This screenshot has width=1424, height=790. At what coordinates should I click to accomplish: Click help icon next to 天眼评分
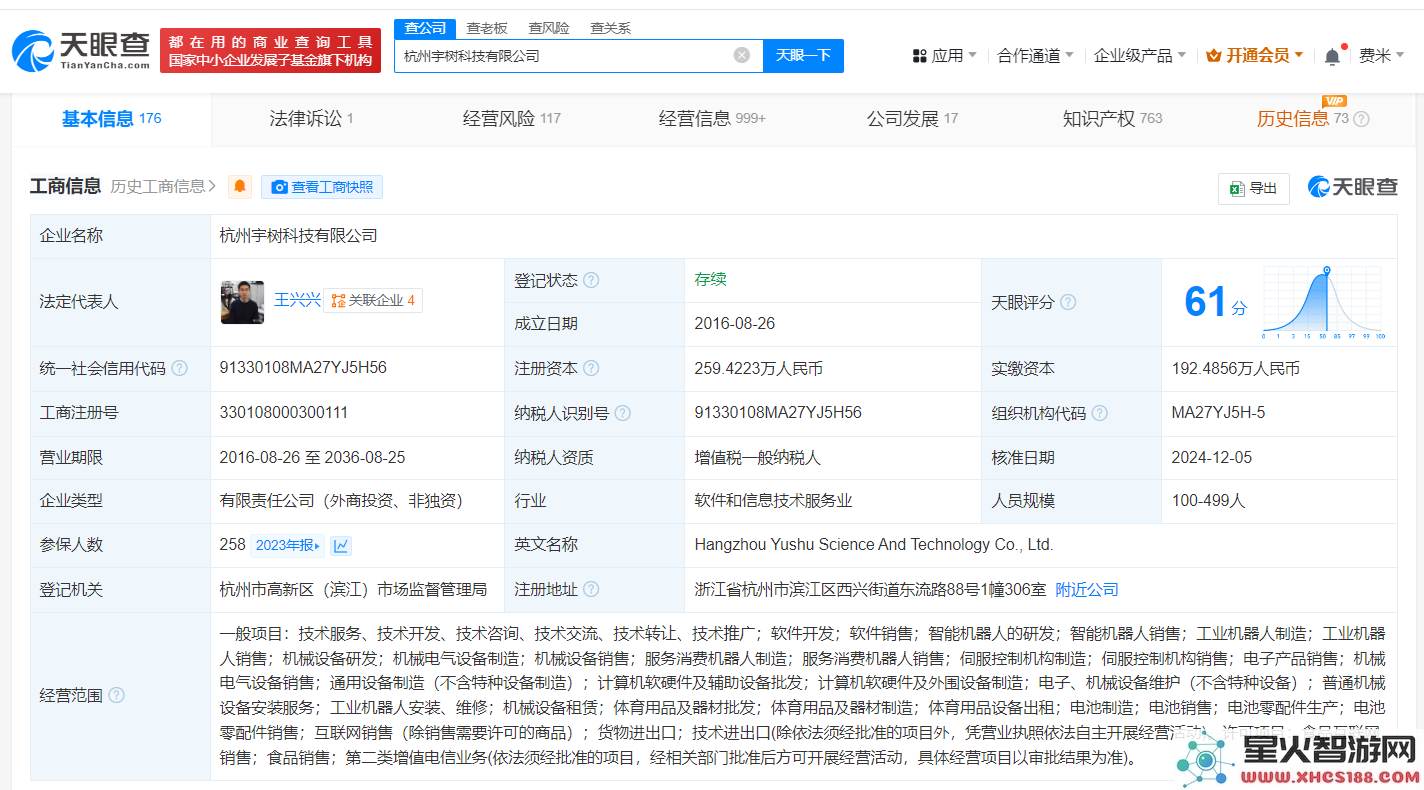[x=1068, y=302]
